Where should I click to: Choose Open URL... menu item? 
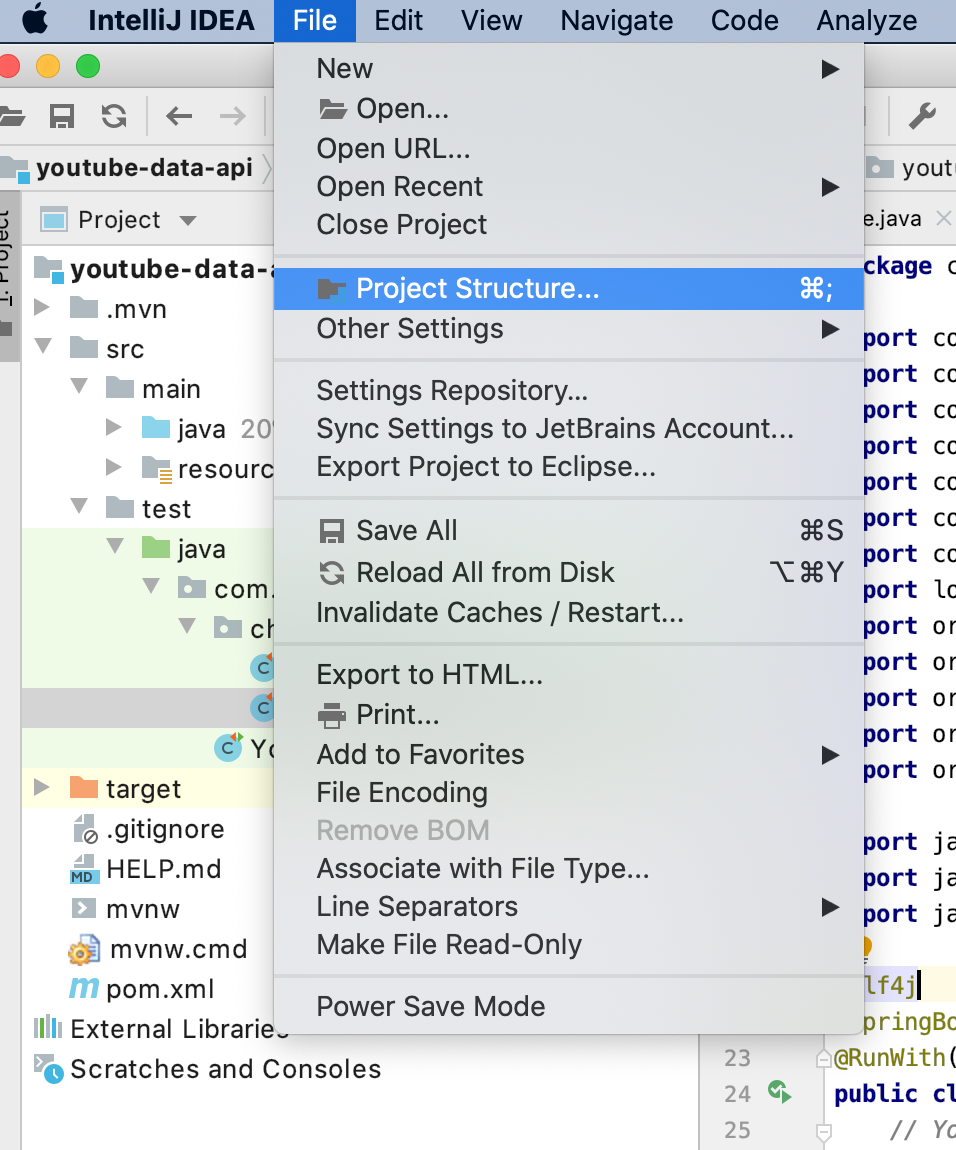click(x=569, y=149)
